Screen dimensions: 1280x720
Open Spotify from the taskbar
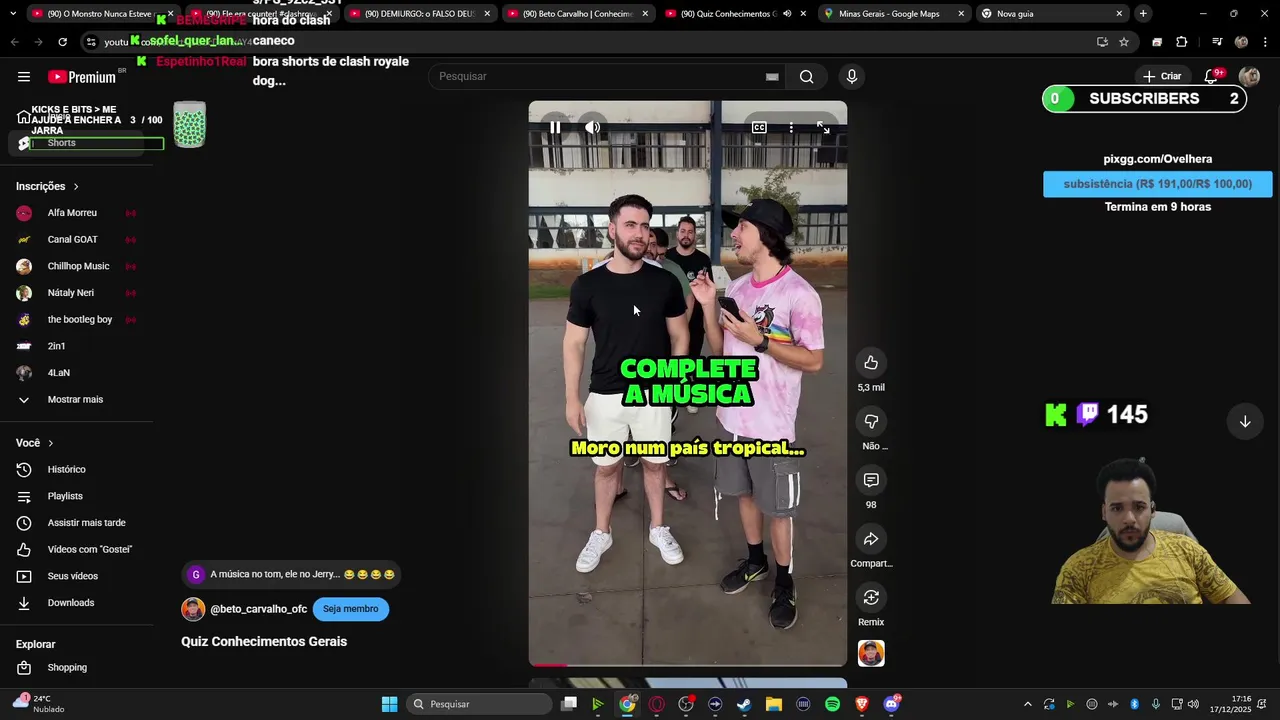[x=832, y=704]
